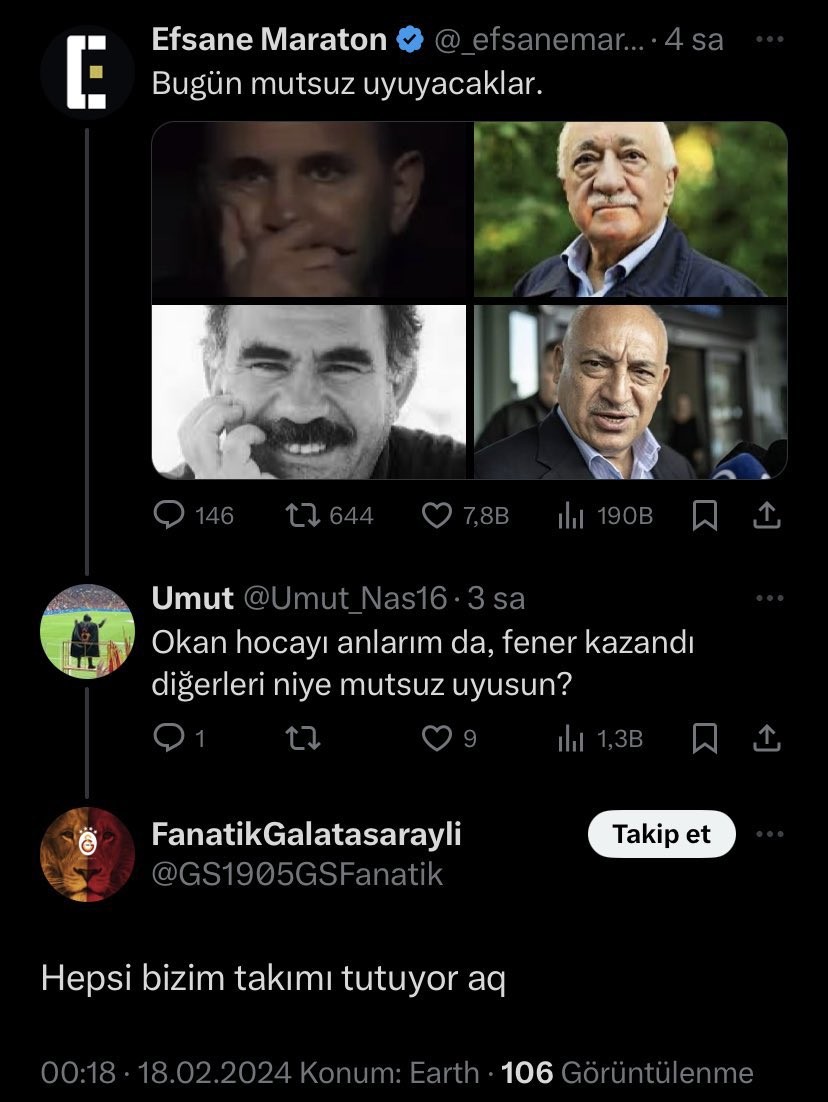Share Umut's reply
Viewport: 828px width, 1102px height.
point(766,738)
